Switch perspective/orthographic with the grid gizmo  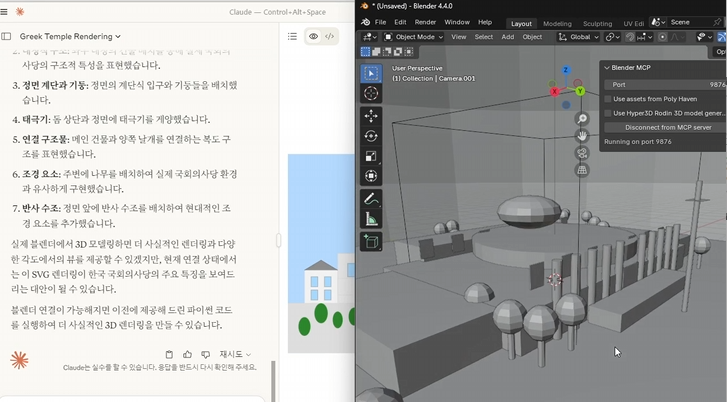[582, 170]
